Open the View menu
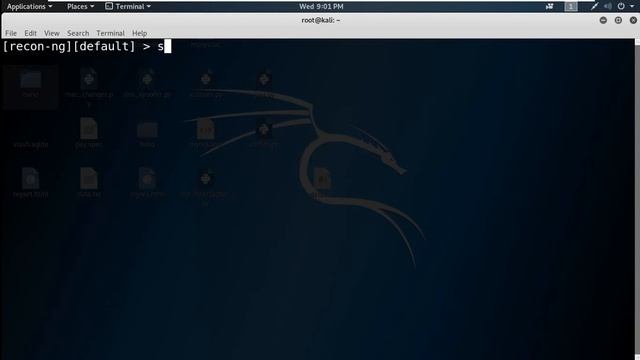 click(52, 33)
